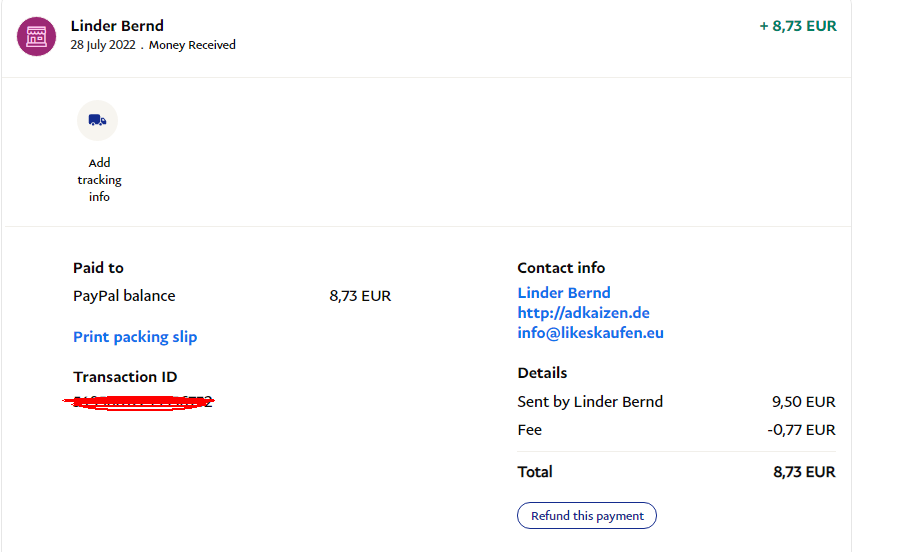897x552 pixels.
Task: Click the Total 8,73 EUR amount
Action: 804,472
